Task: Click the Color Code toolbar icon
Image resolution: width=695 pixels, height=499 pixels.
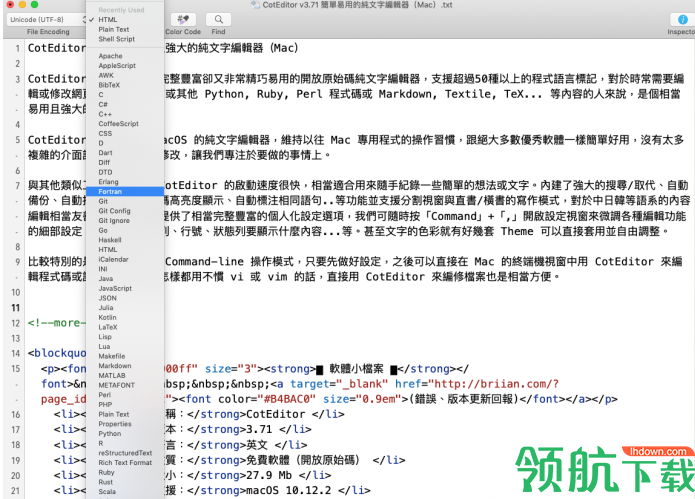Action: coord(183,19)
